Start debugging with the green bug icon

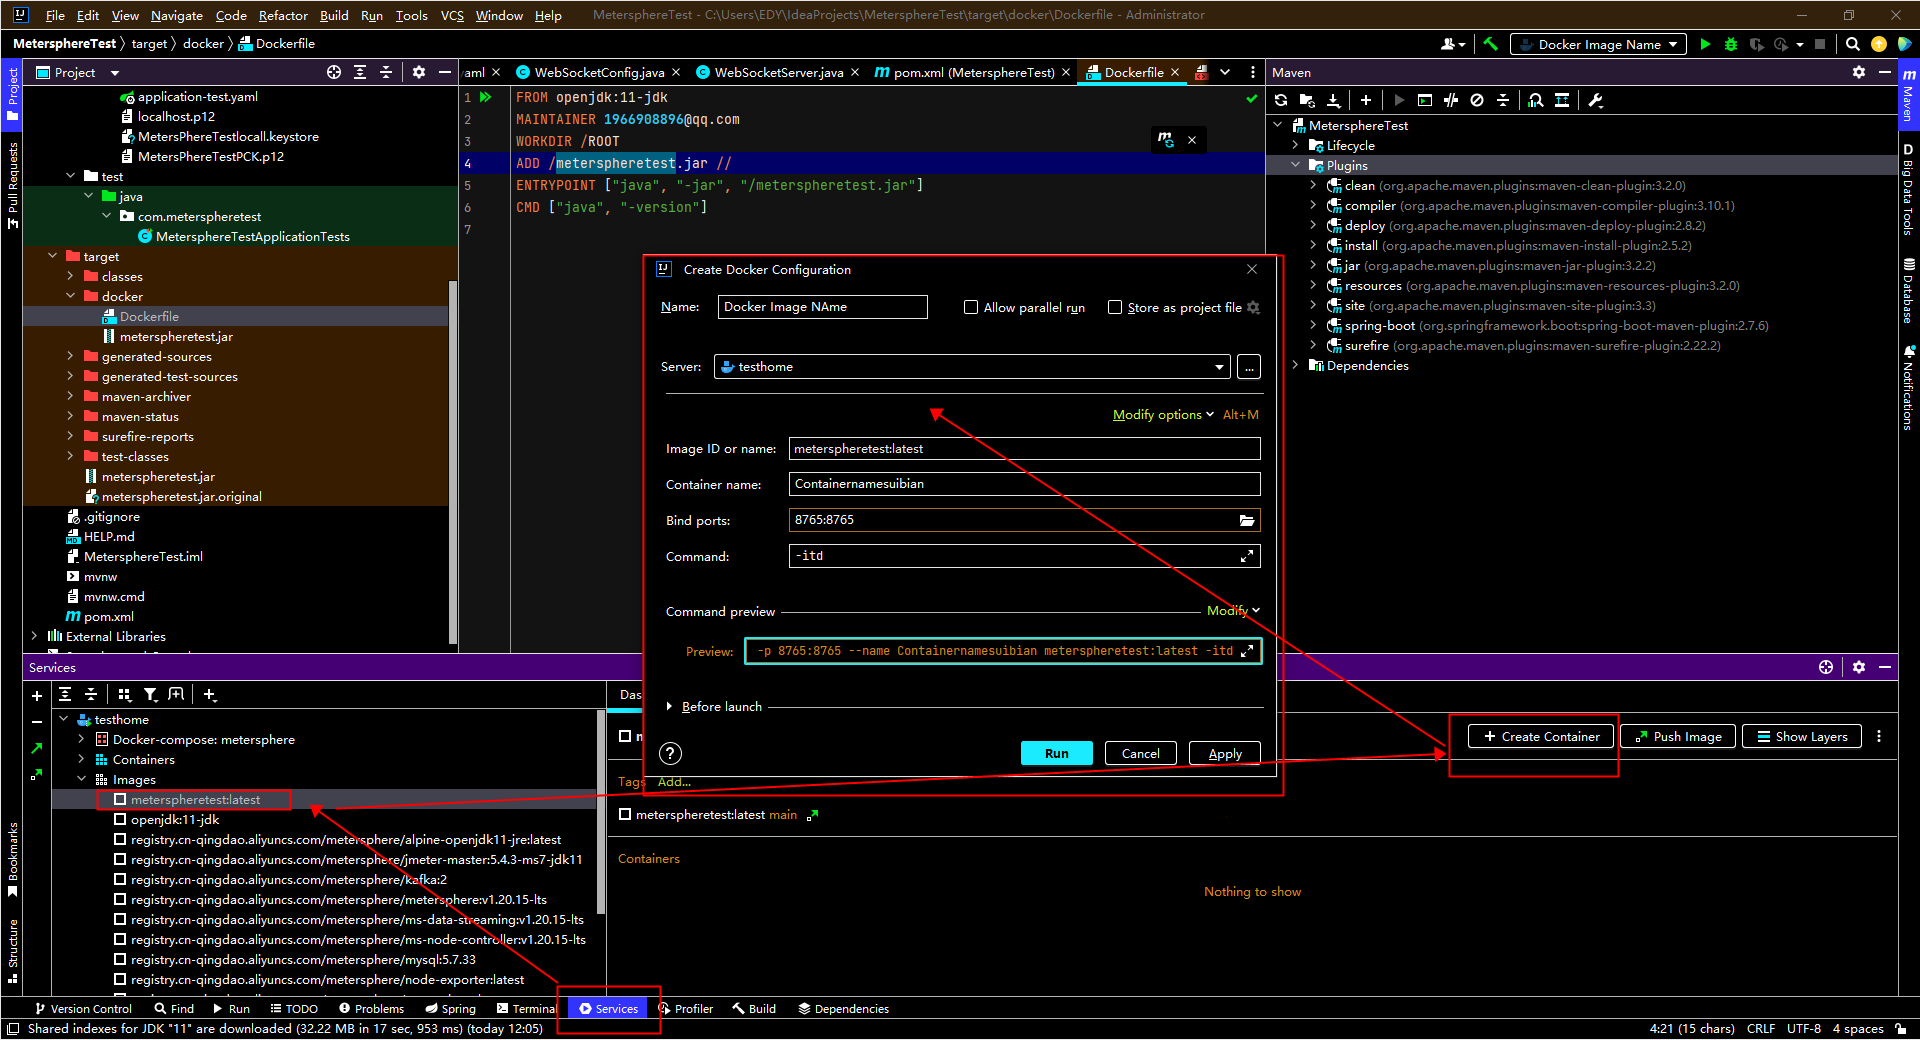tap(1731, 44)
